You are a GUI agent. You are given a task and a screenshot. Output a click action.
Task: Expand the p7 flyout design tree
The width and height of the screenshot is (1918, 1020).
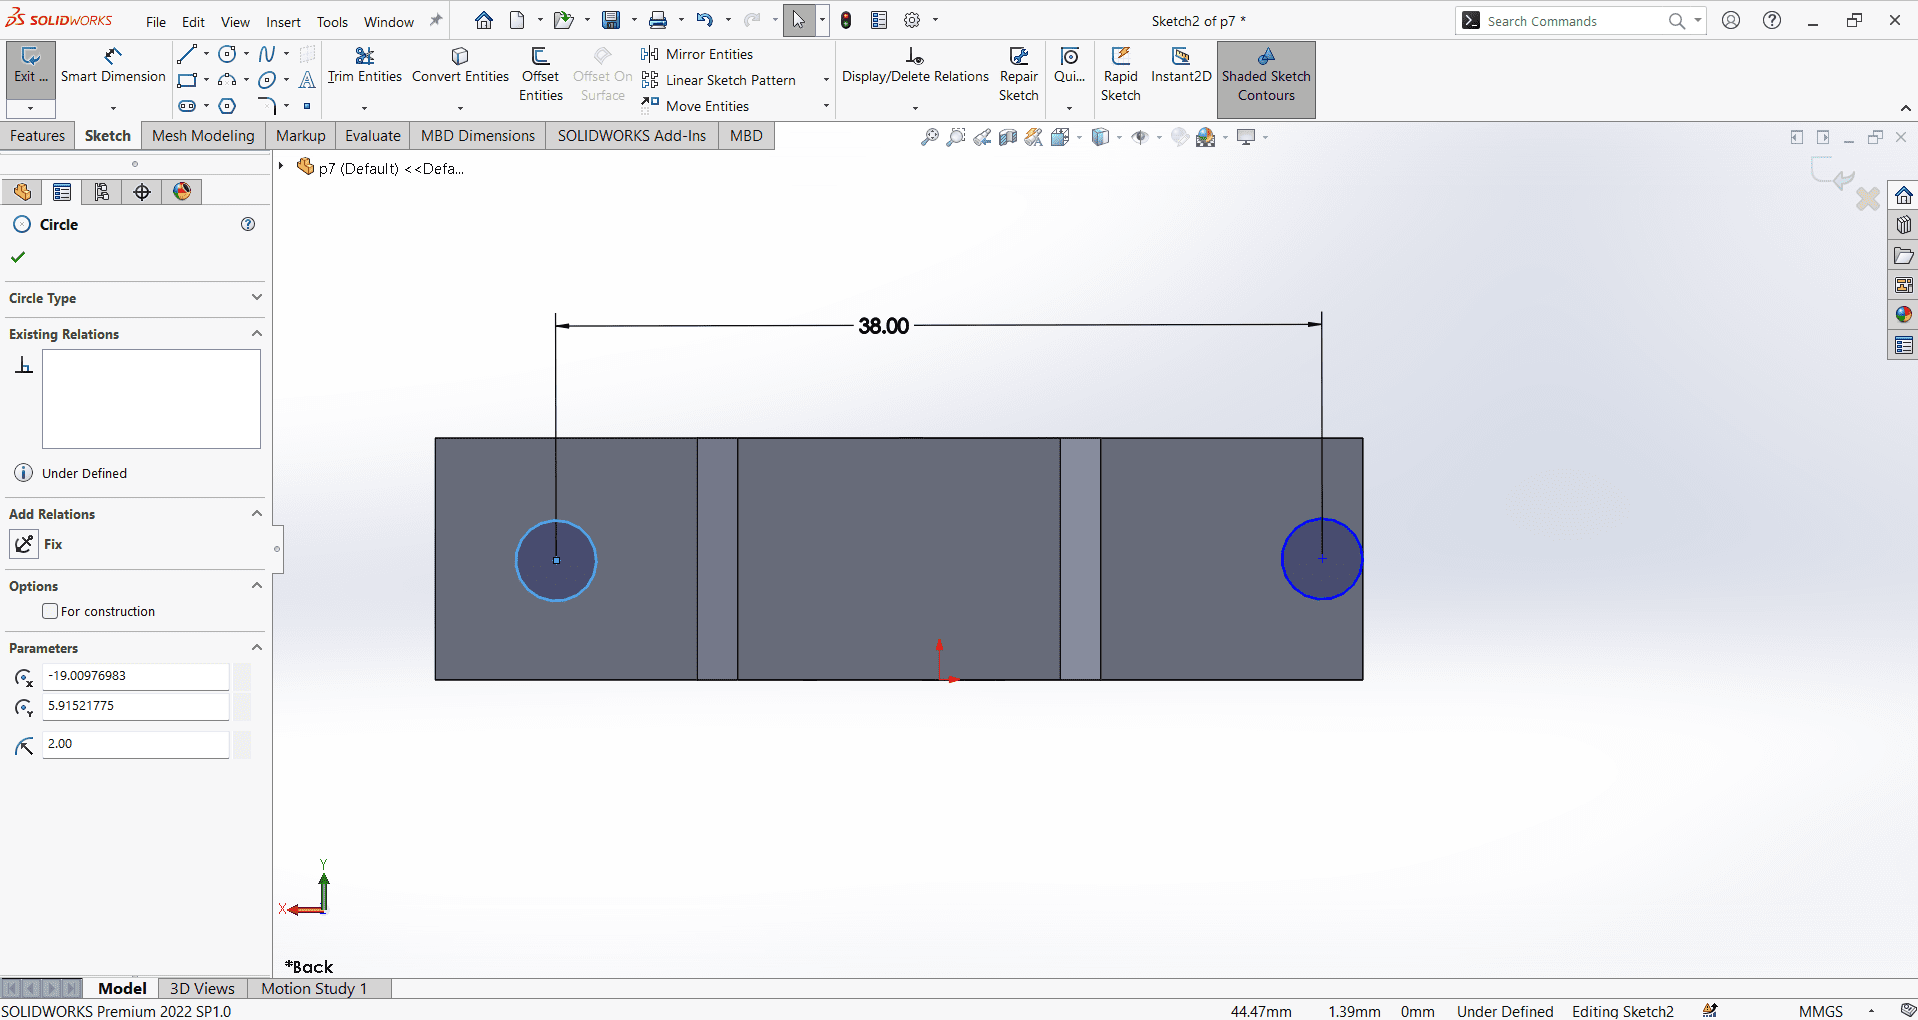[x=281, y=166]
